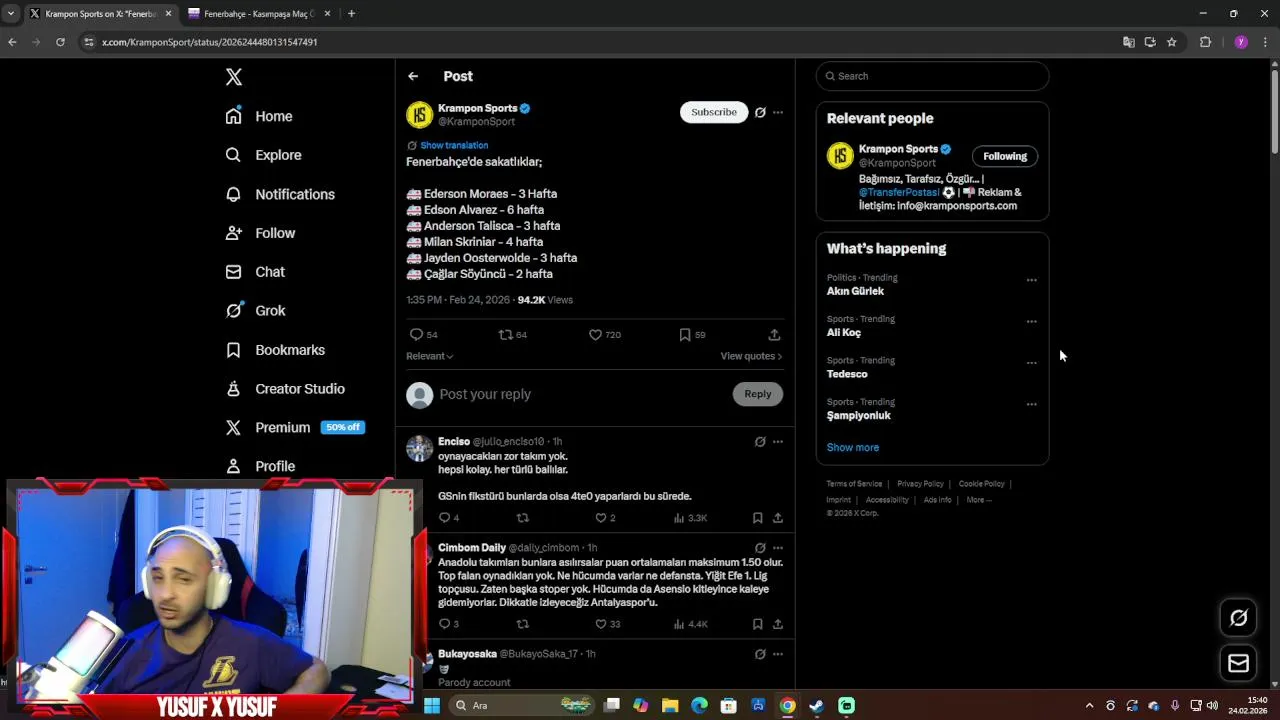Click Show more under What's happening
Viewport: 1280px width, 720px height.
point(853,447)
